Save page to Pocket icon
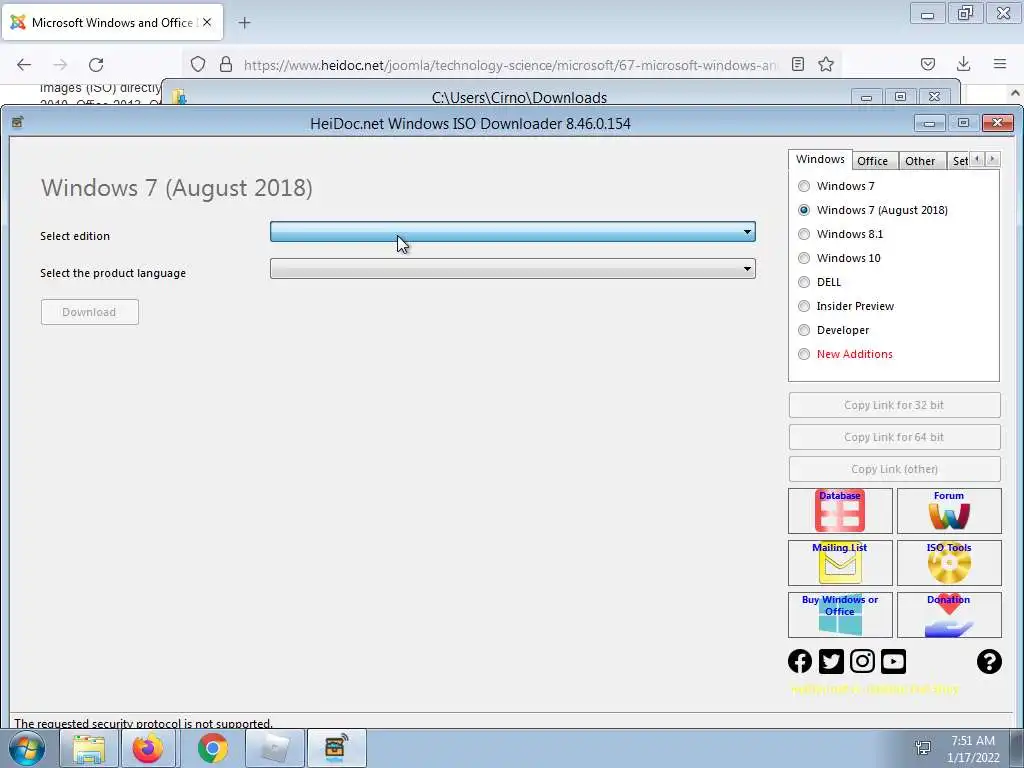The image size is (1024, 768). tap(927, 64)
